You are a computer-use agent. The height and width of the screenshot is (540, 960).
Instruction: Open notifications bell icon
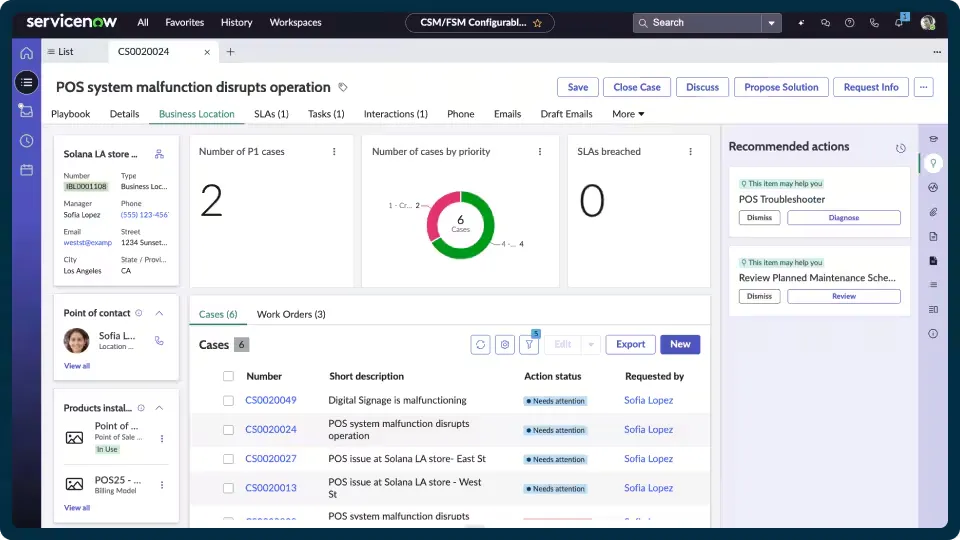(x=899, y=23)
